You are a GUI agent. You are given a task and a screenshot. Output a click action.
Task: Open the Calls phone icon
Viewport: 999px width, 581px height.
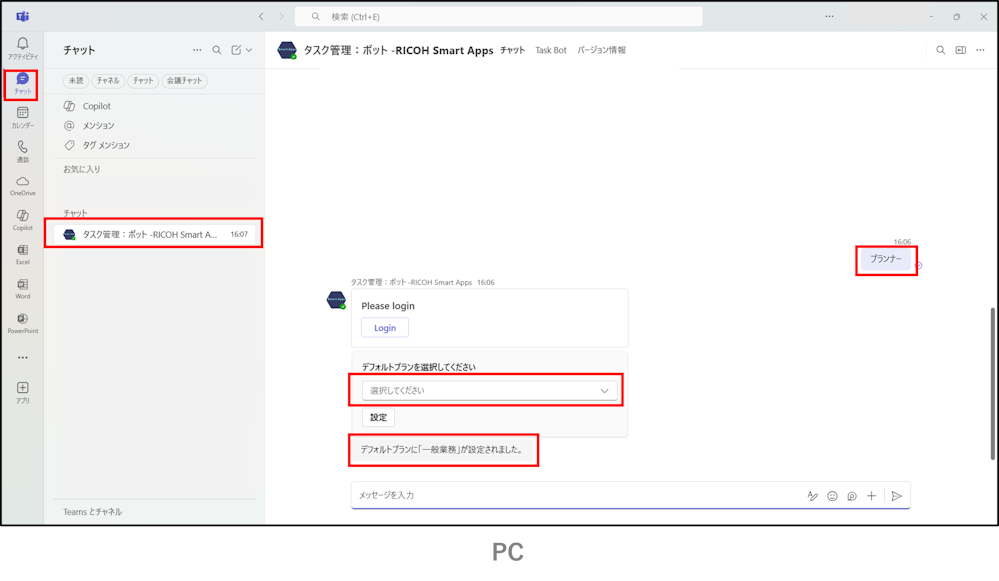point(22,152)
